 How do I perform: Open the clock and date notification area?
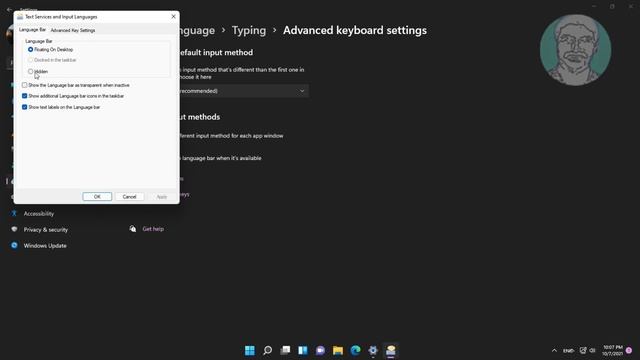[x=612, y=351]
